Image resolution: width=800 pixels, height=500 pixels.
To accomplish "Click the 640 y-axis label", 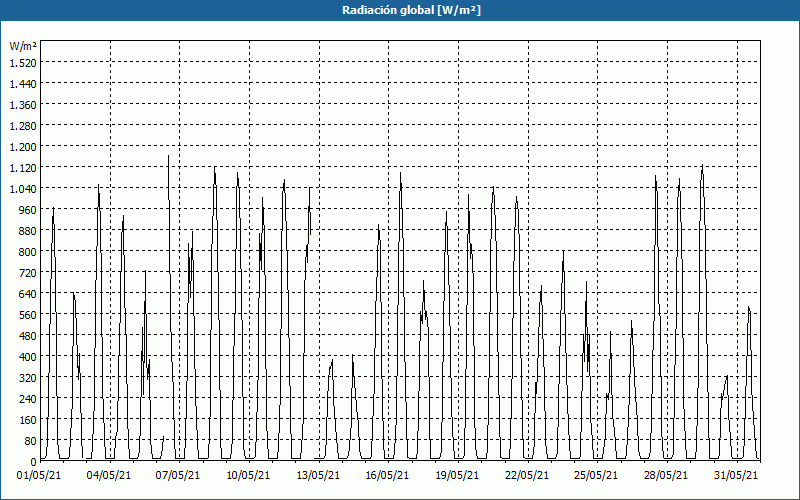I will [x=28, y=293].
